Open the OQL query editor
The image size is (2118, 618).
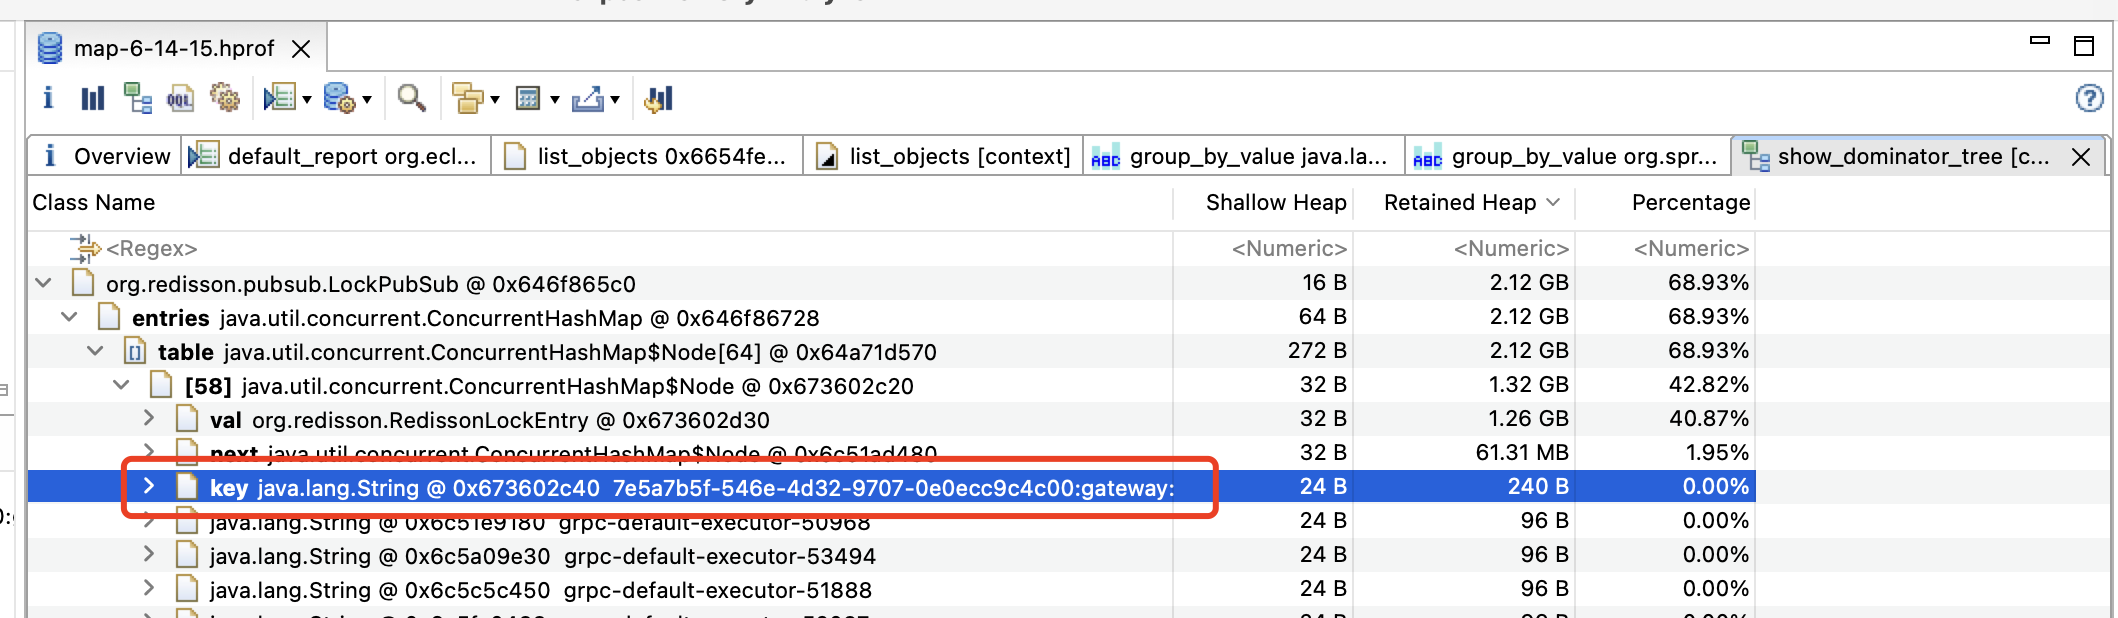click(x=180, y=98)
